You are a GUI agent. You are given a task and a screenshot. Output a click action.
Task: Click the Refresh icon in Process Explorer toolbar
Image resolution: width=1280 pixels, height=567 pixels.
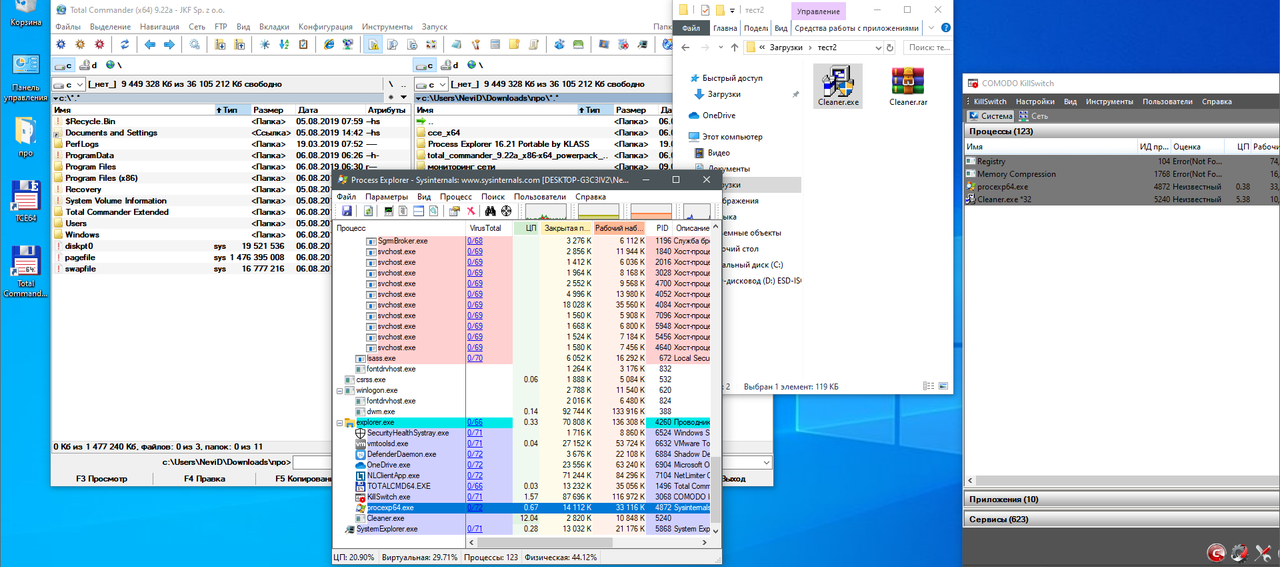tap(369, 211)
